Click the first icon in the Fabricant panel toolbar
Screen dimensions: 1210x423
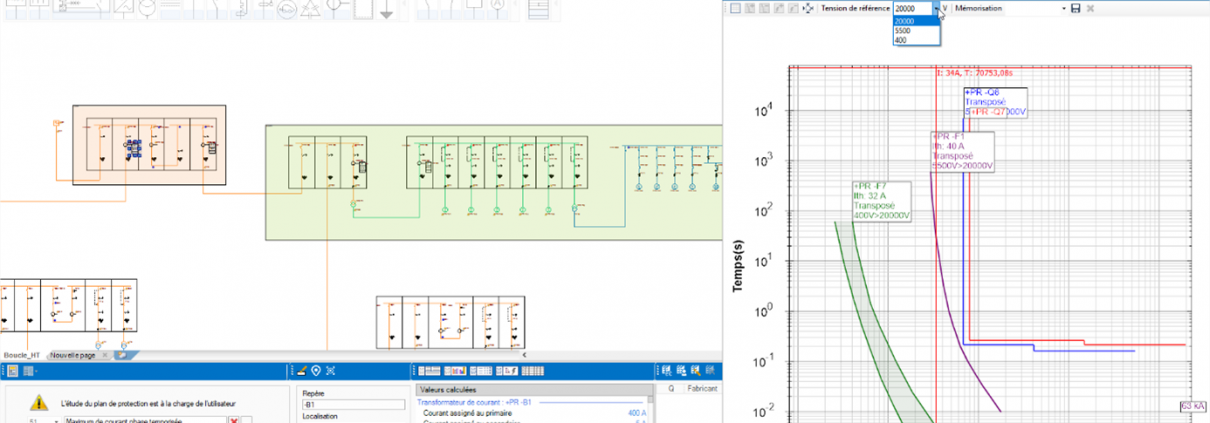coord(667,371)
